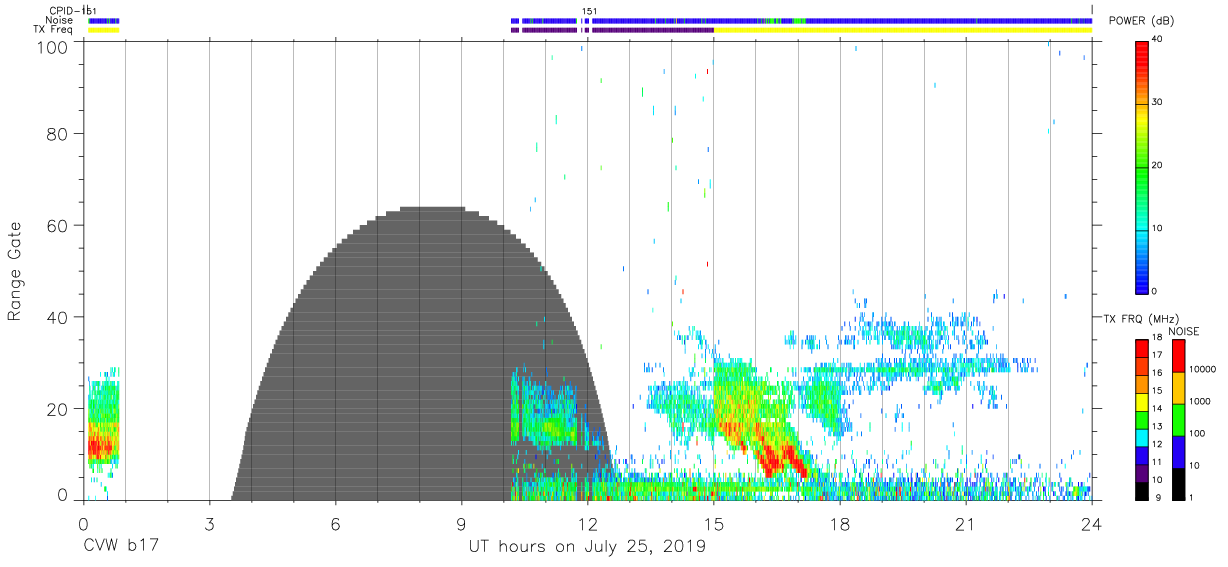Click the 30 label on power colorbar
1228x567 pixels.
[x=1158, y=102]
